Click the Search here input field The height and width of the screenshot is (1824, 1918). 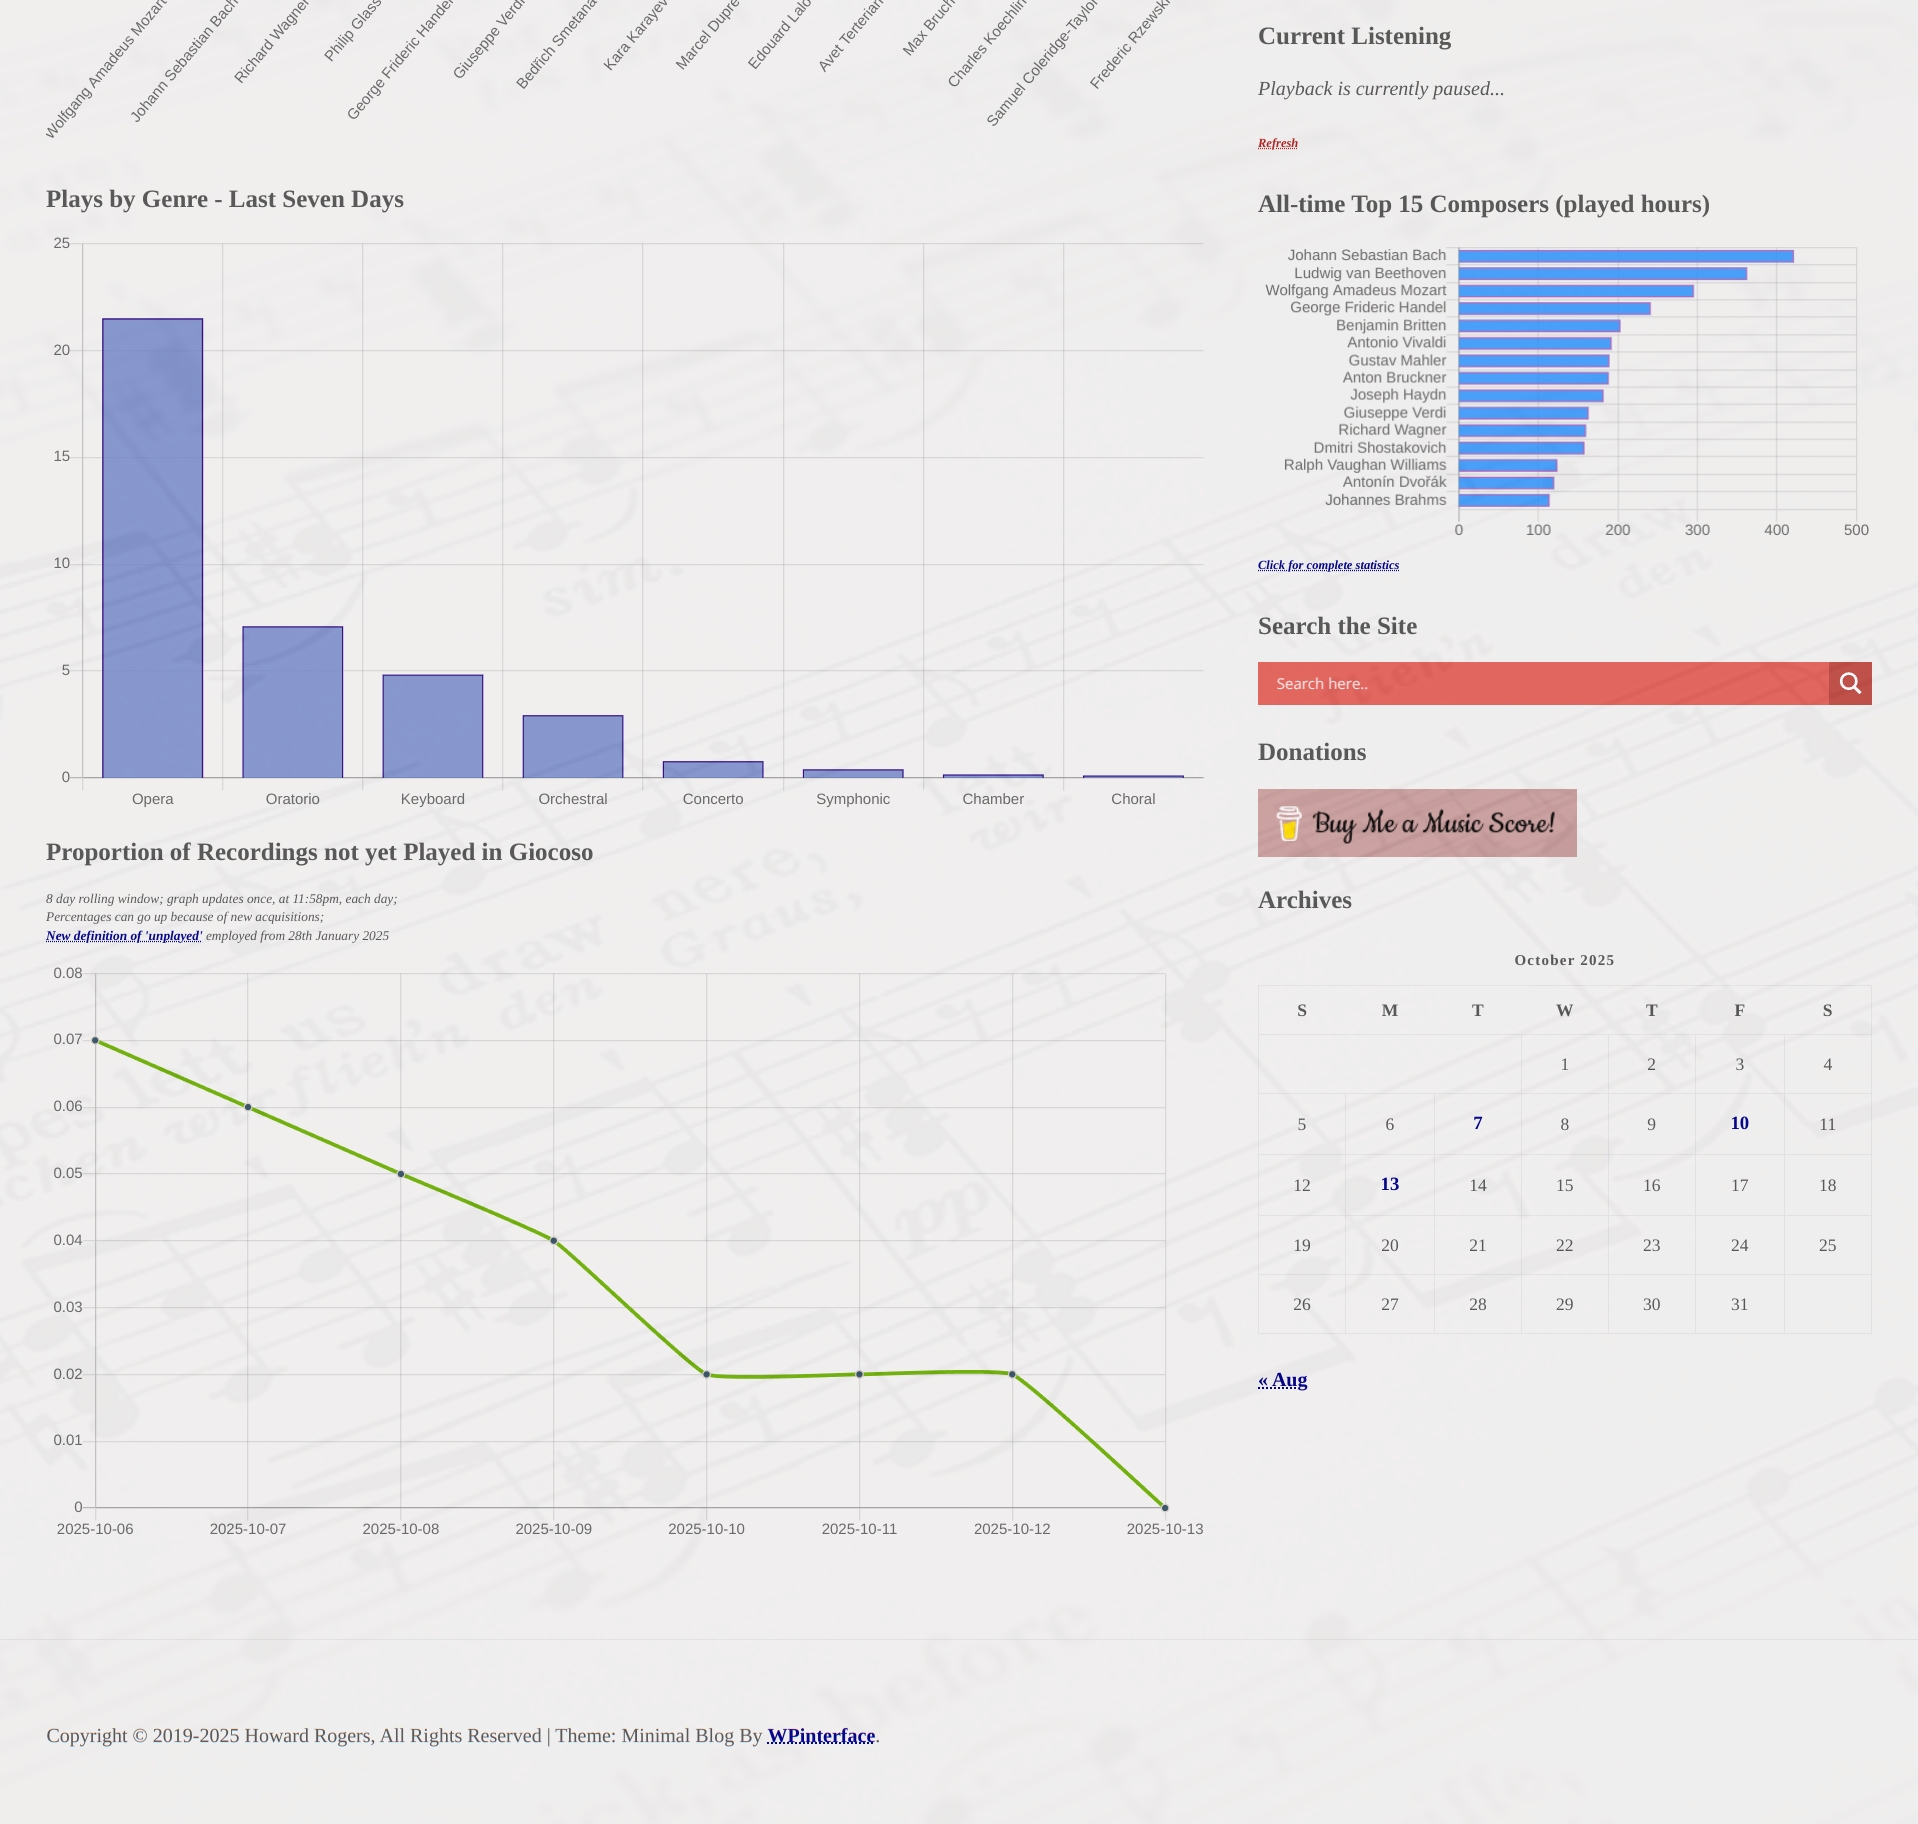pyautogui.click(x=1542, y=683)
